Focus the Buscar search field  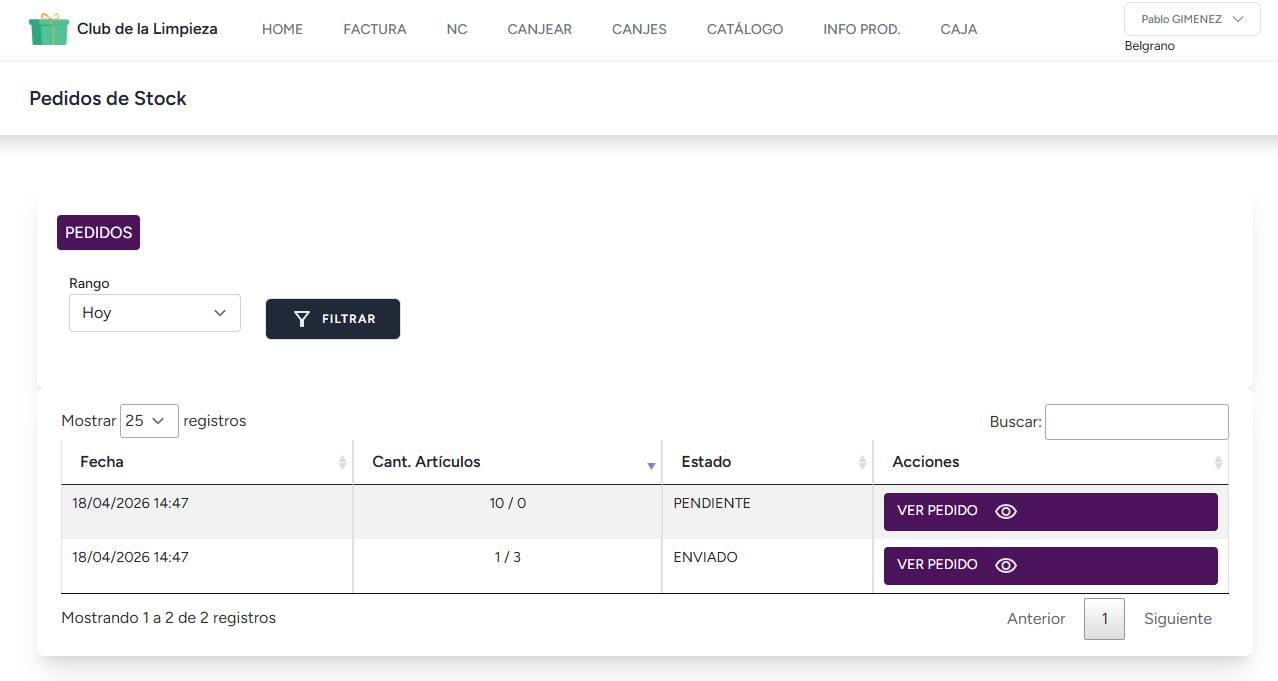1136,422
